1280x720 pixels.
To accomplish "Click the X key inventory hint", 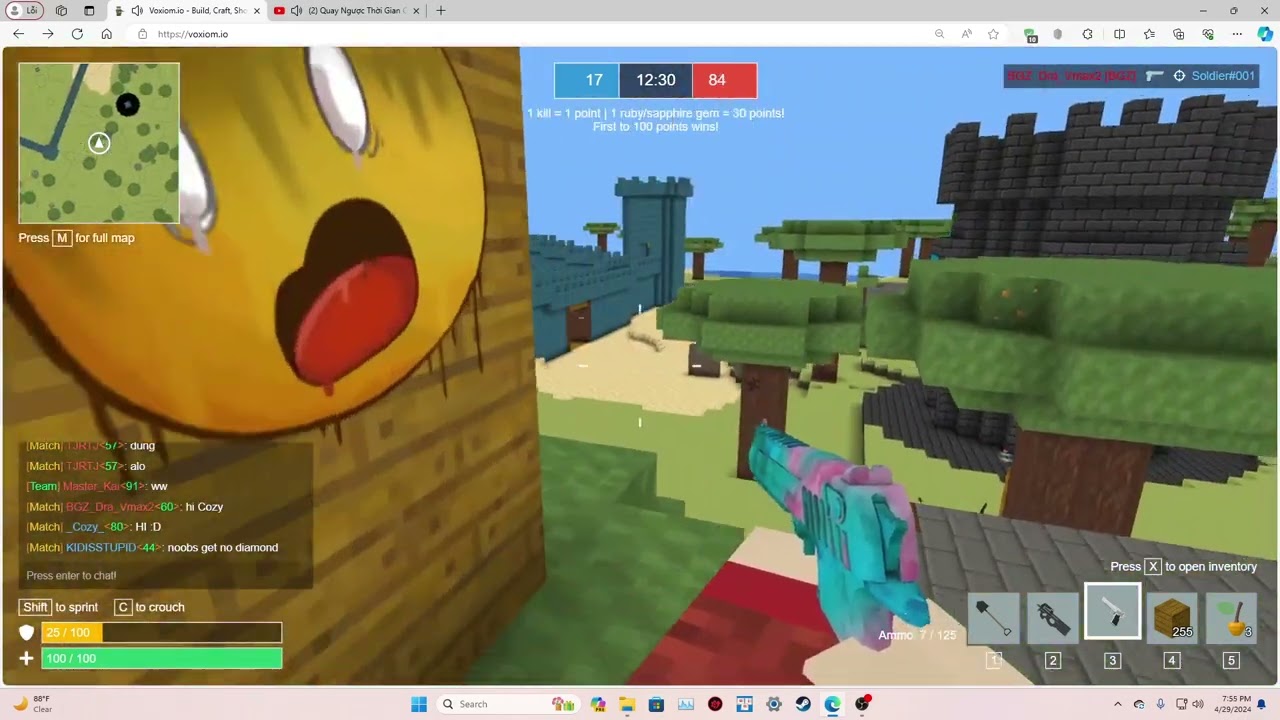I will [1153, 566].
